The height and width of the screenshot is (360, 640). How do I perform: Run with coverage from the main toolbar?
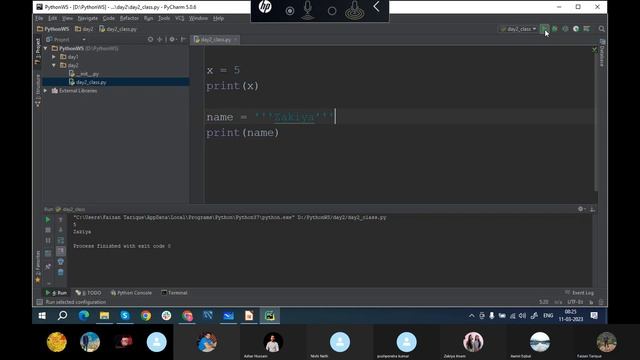(x=565, y=29)
